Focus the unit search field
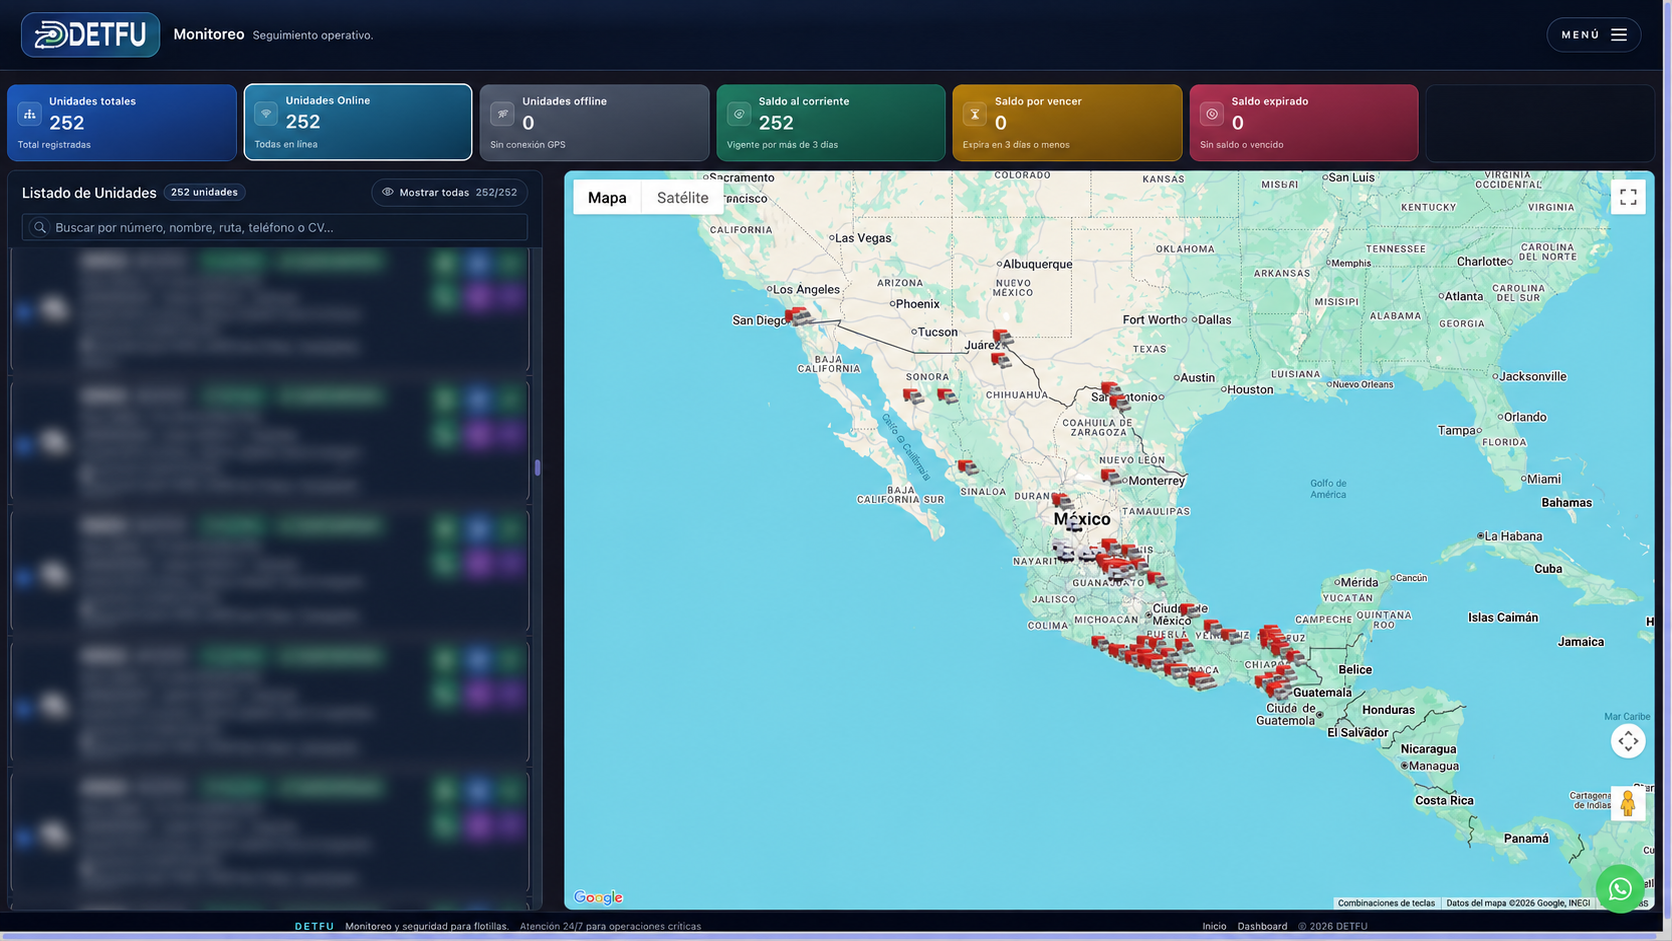The image size is (1672, 941). [275, 227]
